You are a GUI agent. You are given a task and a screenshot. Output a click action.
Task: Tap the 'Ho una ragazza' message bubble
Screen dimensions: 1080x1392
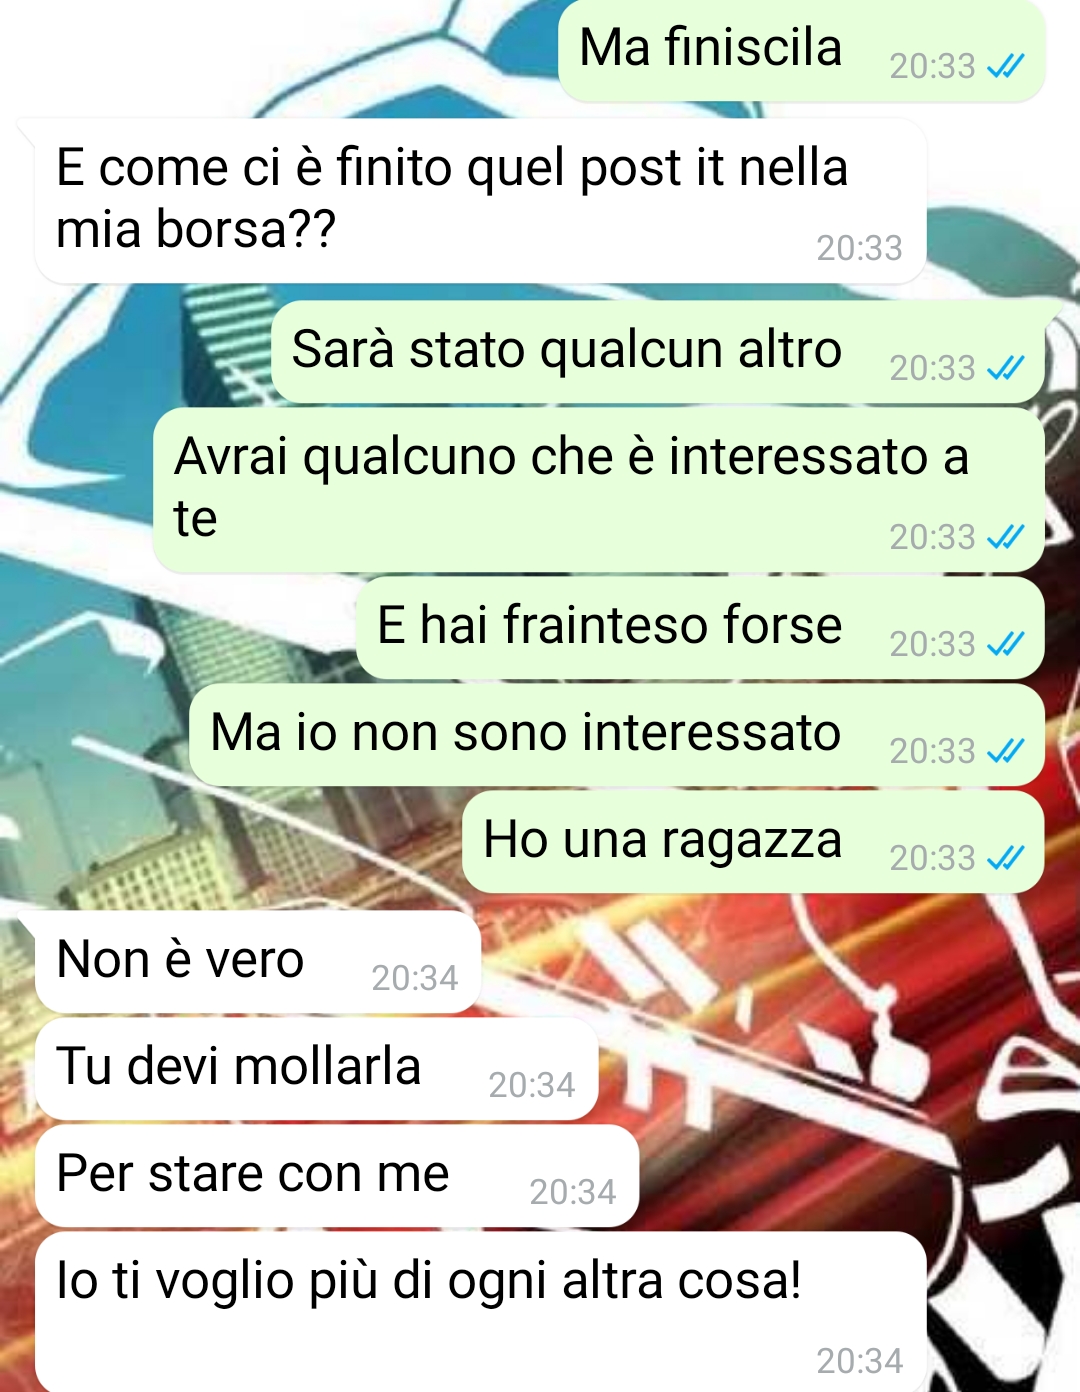pyautogui.click(x=754, y=842)
